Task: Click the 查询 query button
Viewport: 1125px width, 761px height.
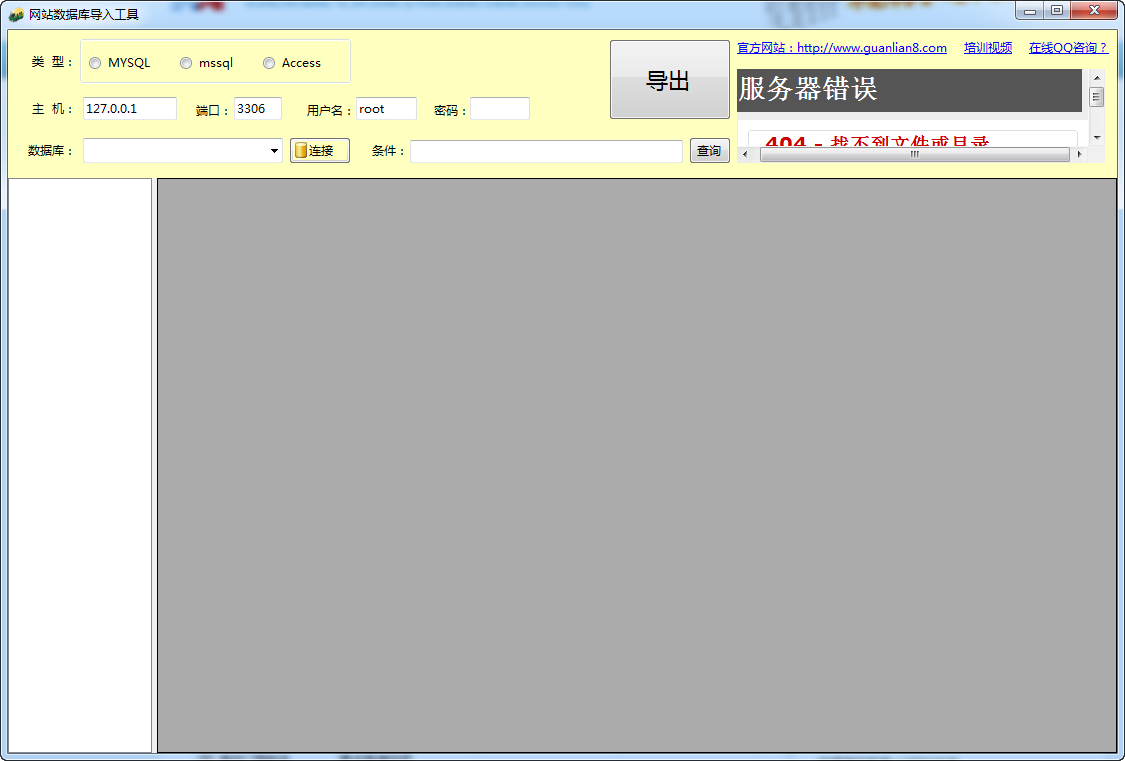Action: pyautogui.click(x=710, y=151)
